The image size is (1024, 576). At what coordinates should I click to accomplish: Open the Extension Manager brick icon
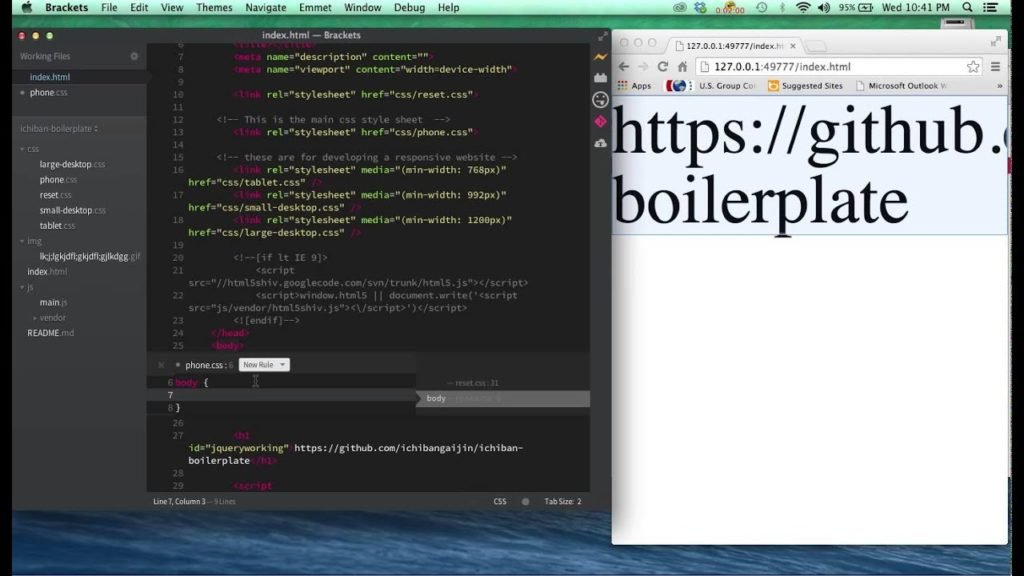[600, 78]
